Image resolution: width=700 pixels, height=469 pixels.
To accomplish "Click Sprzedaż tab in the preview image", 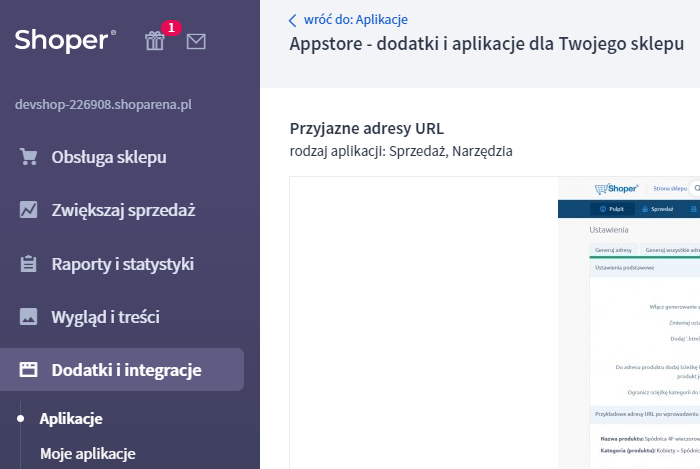I will [658, 209].
